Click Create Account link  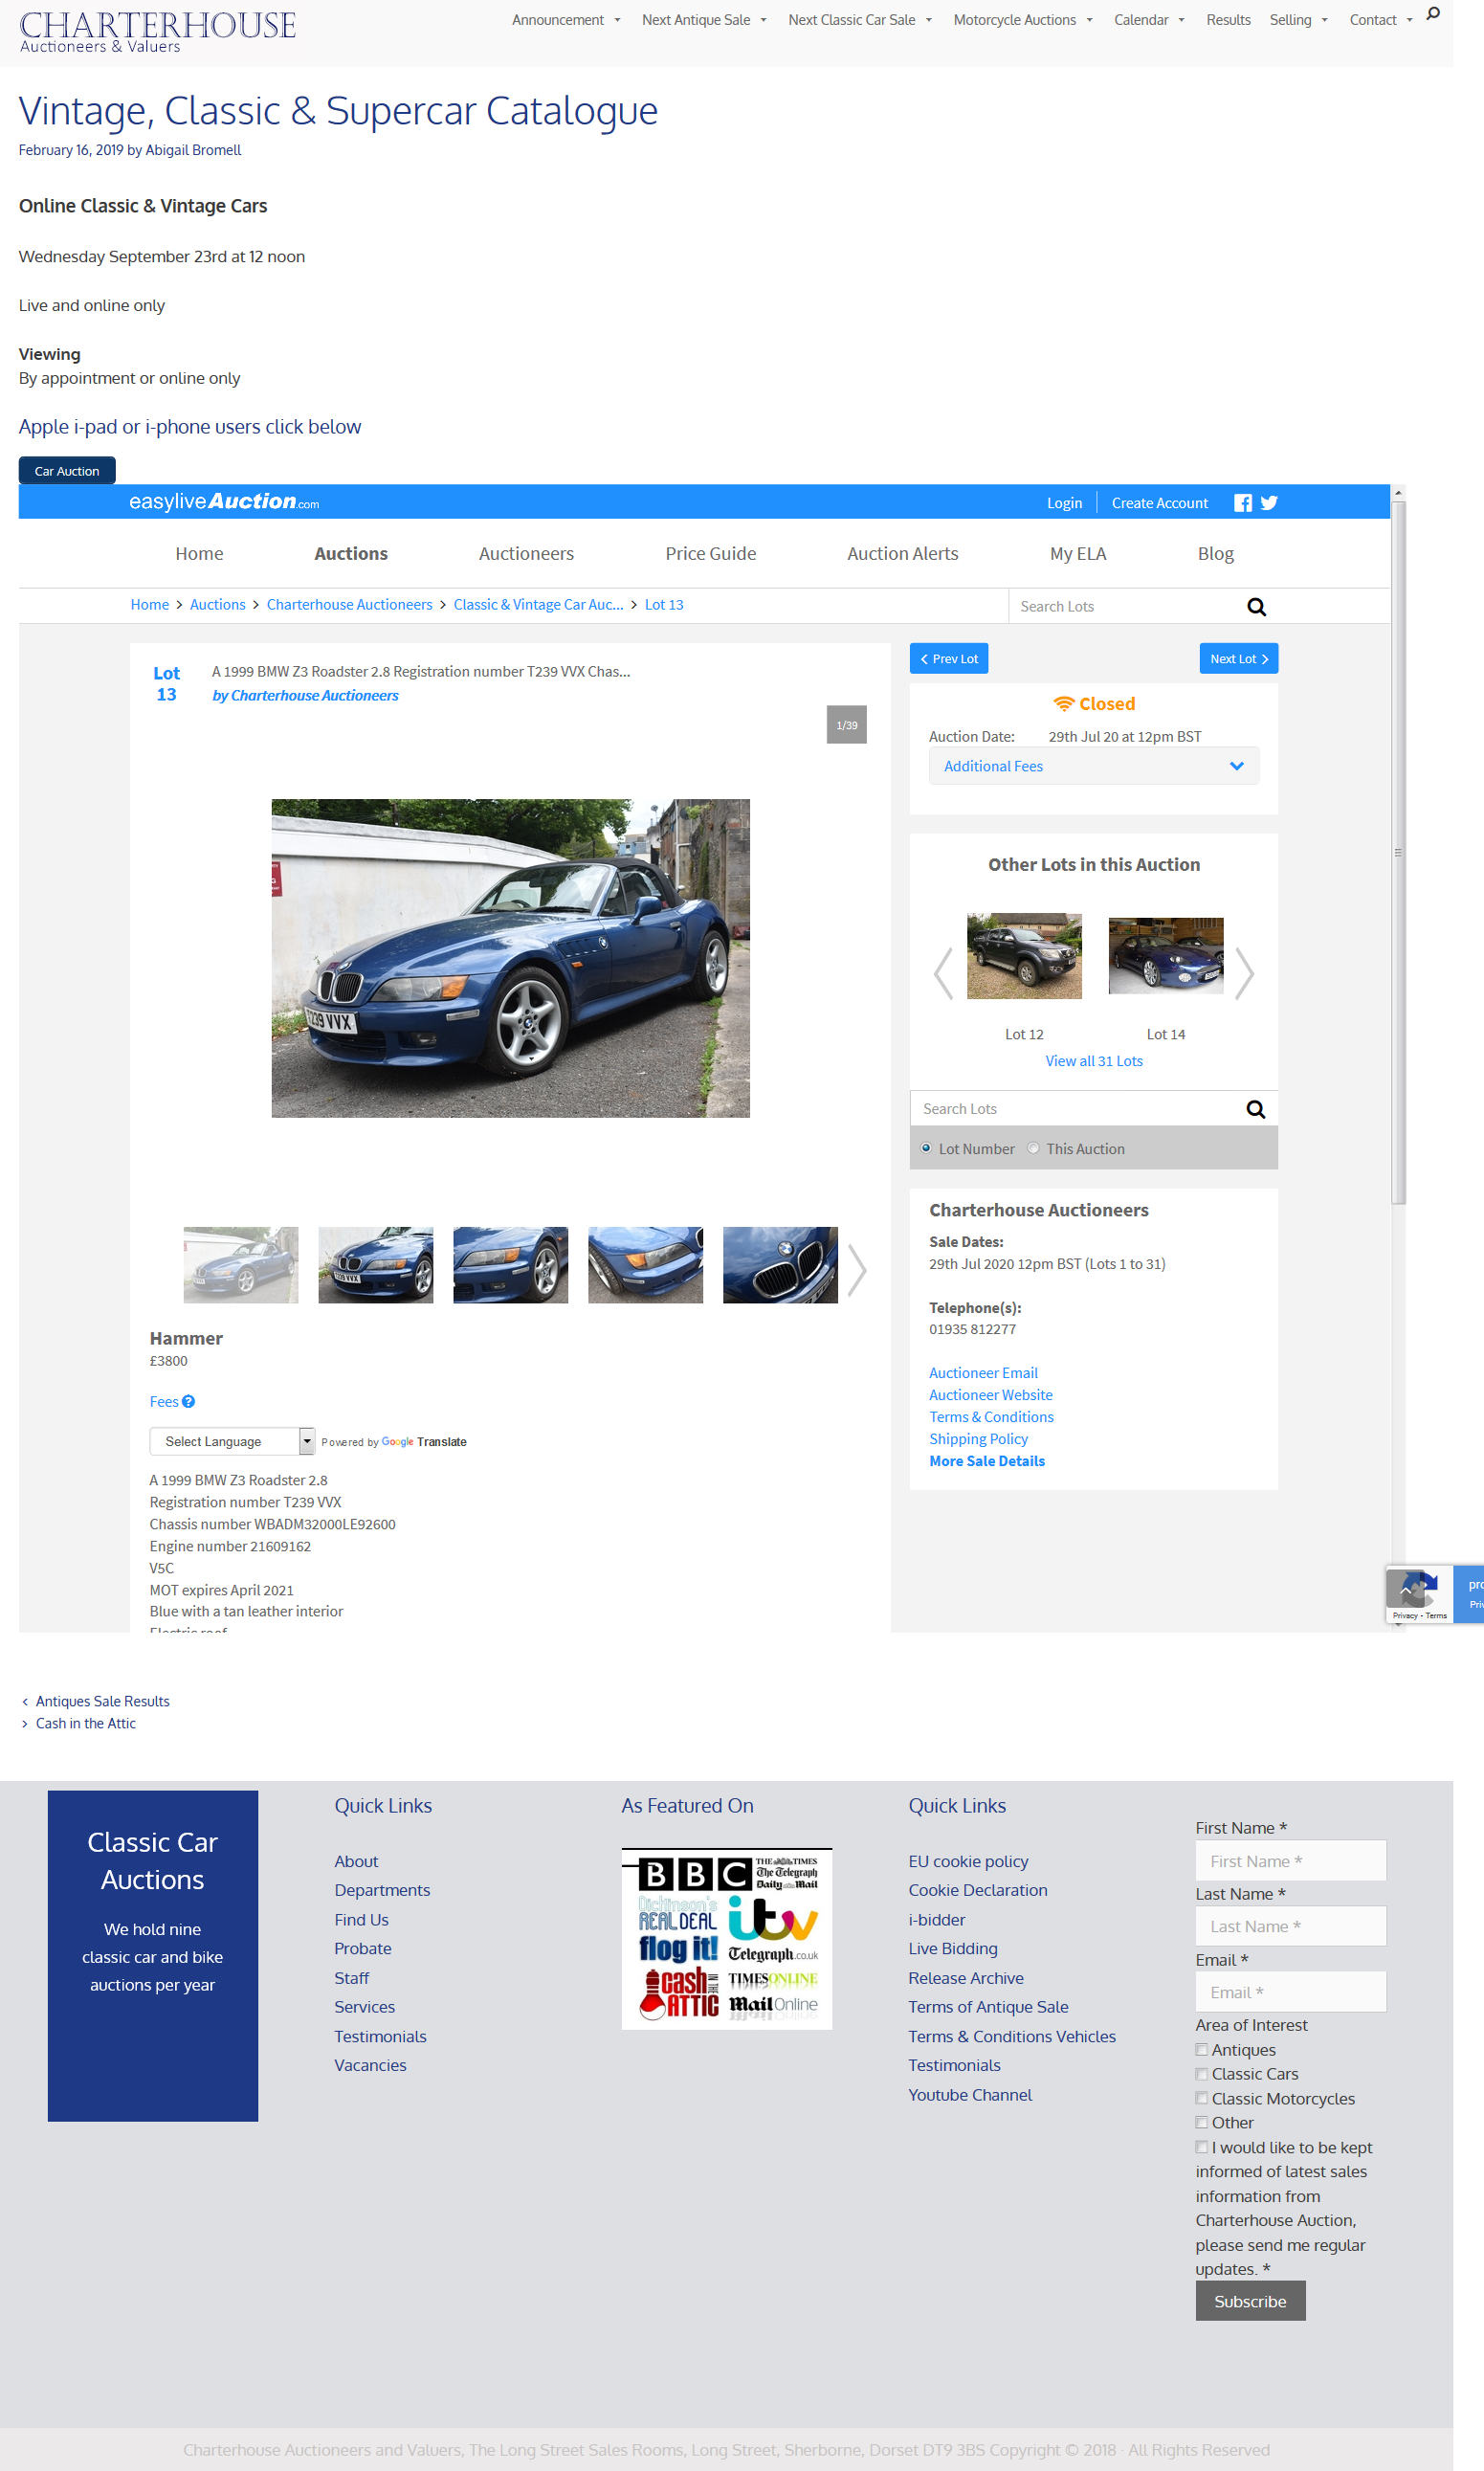click(1160, 503)
